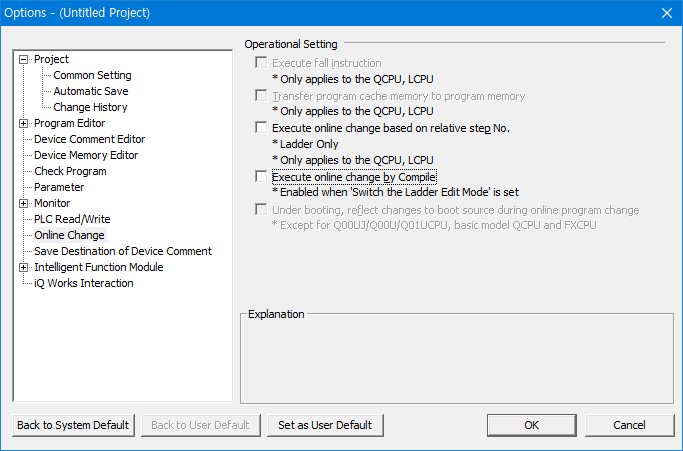Toggle Under booting reflect changes checkbox
Viewport: 683px width, 451px height.
(x=261, y=210)
